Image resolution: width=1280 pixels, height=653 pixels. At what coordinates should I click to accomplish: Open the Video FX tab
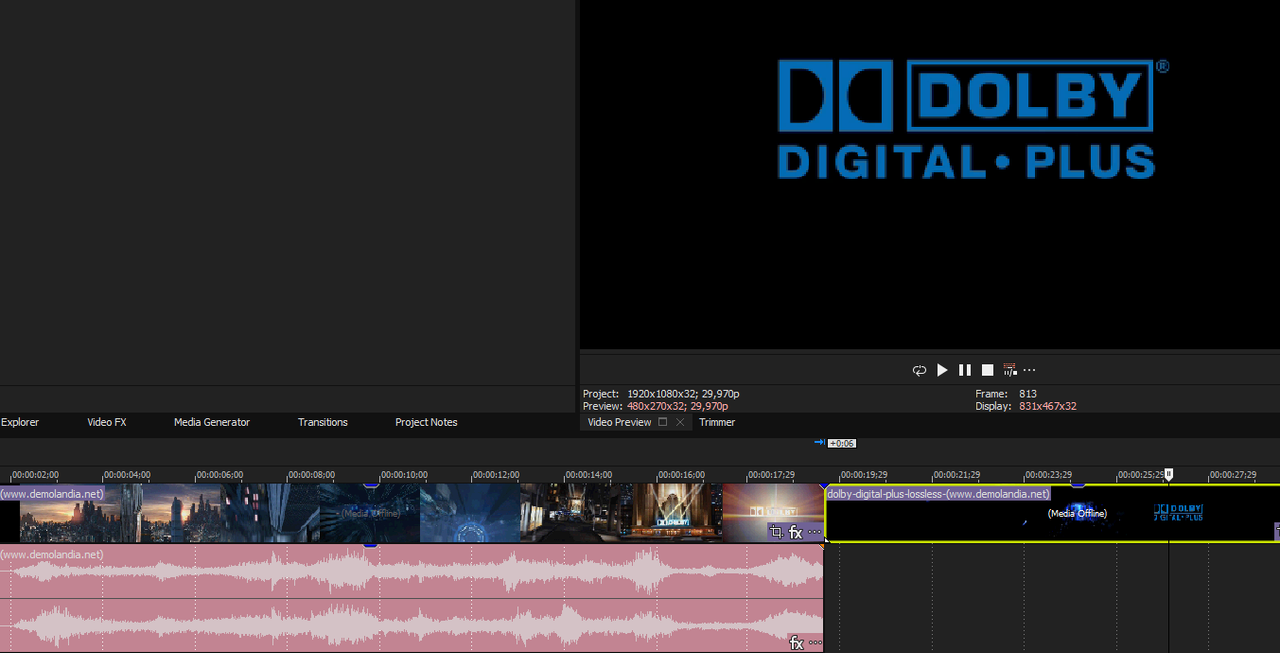(x=107, y=422)
